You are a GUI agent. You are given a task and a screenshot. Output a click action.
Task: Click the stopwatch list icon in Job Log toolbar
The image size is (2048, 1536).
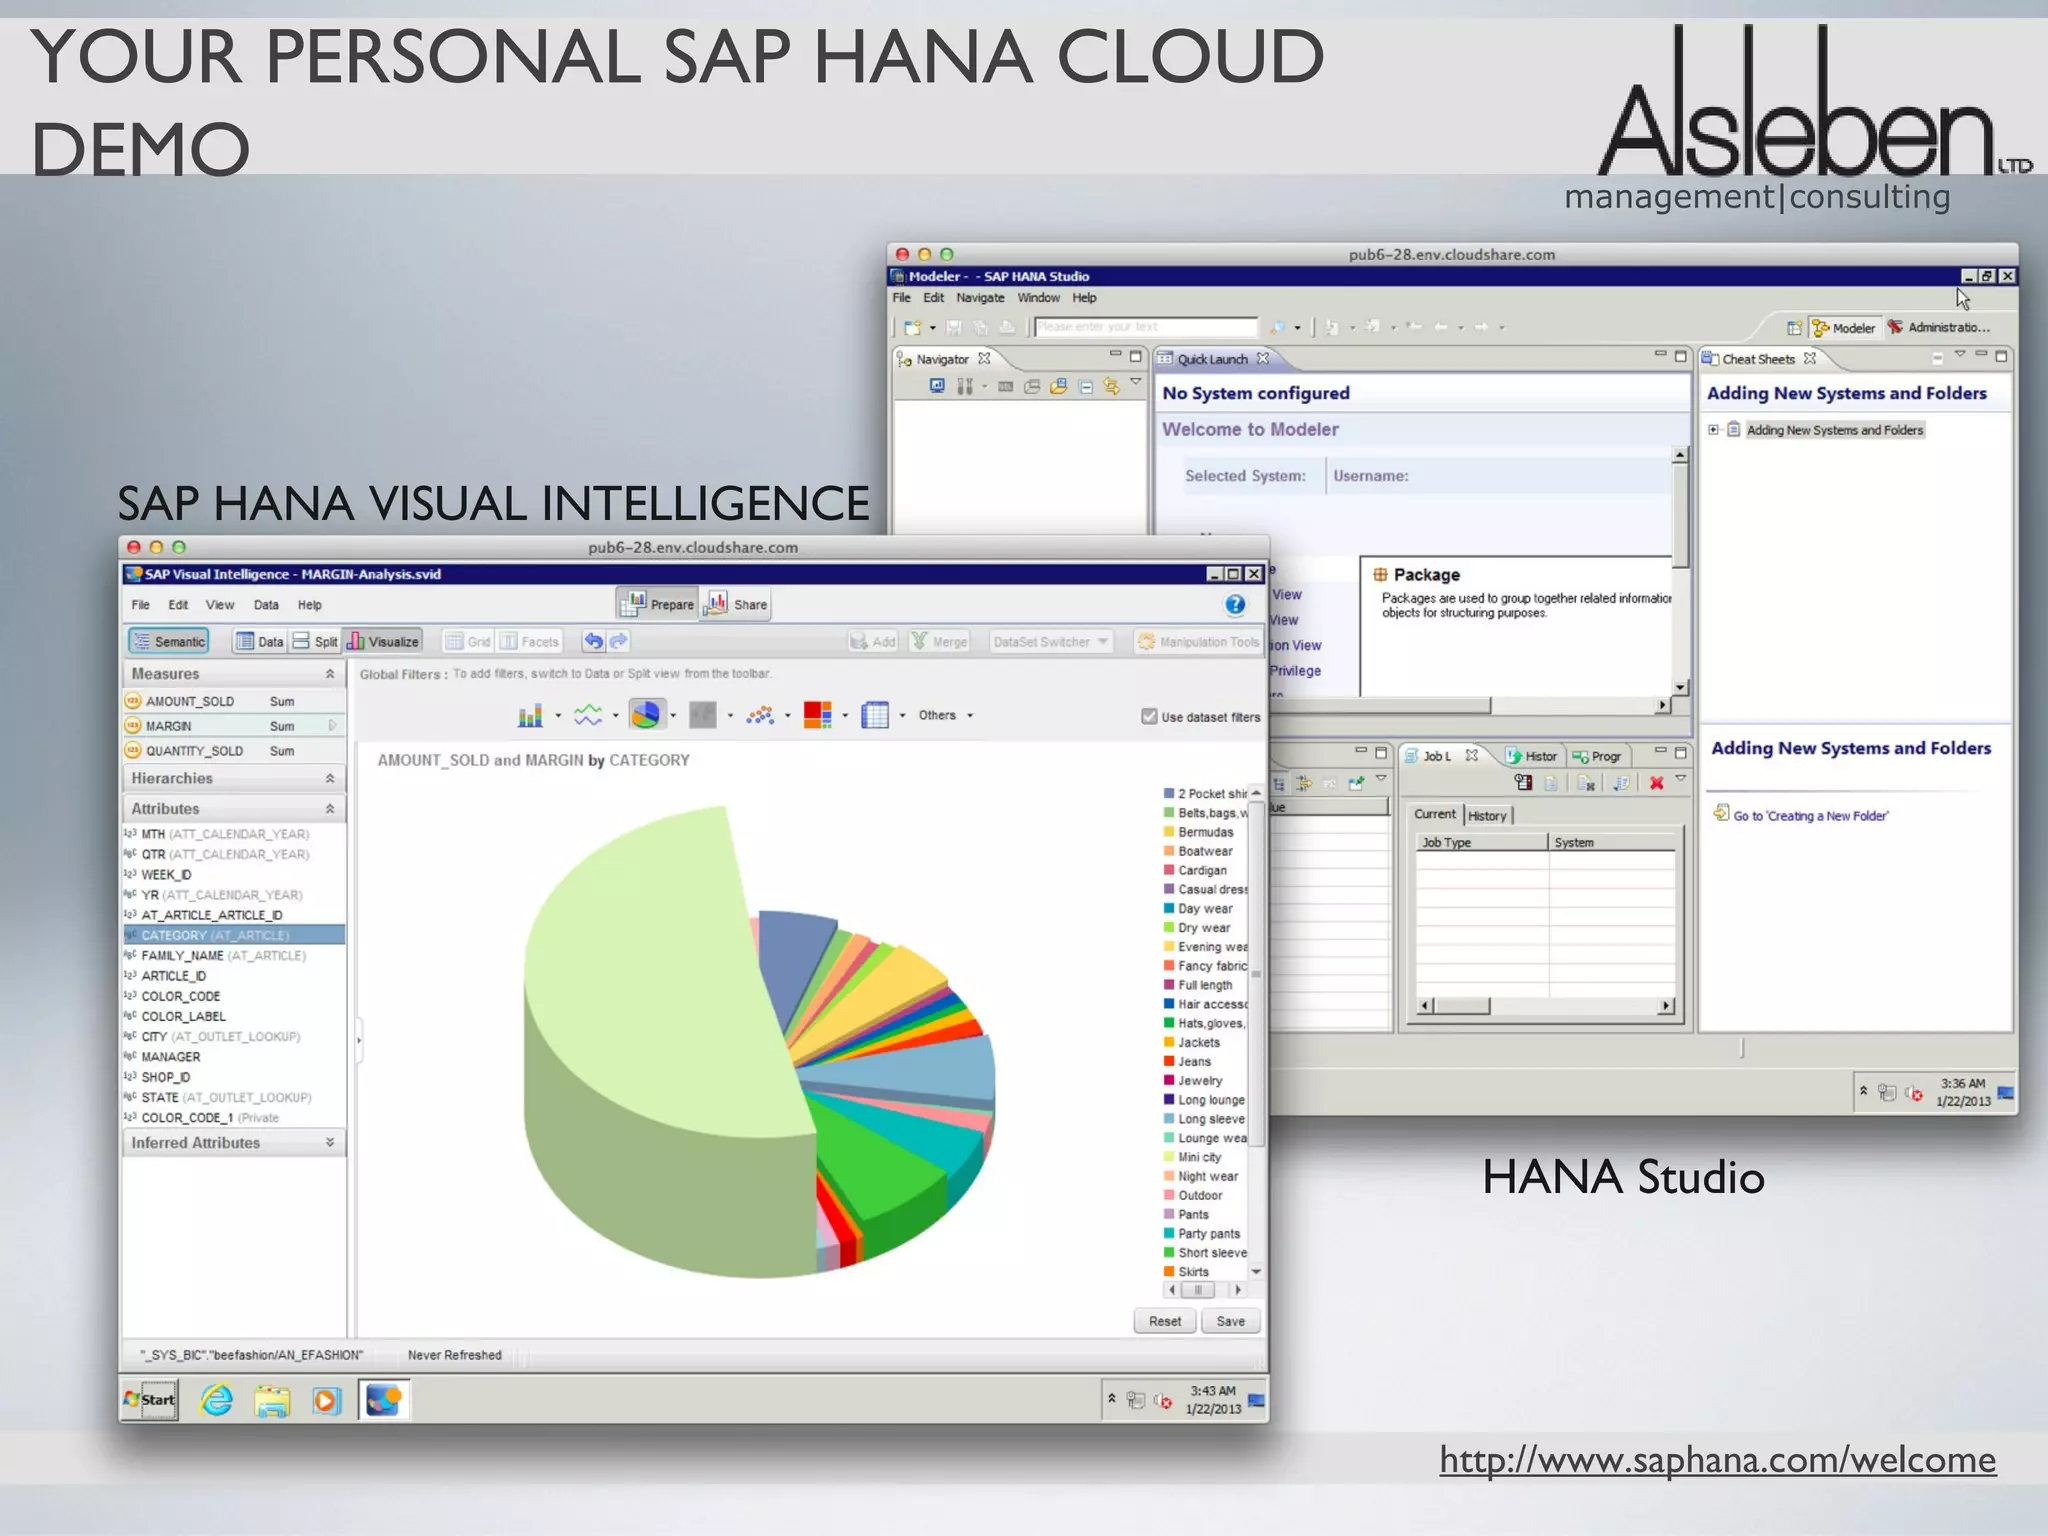(1523, 783)
